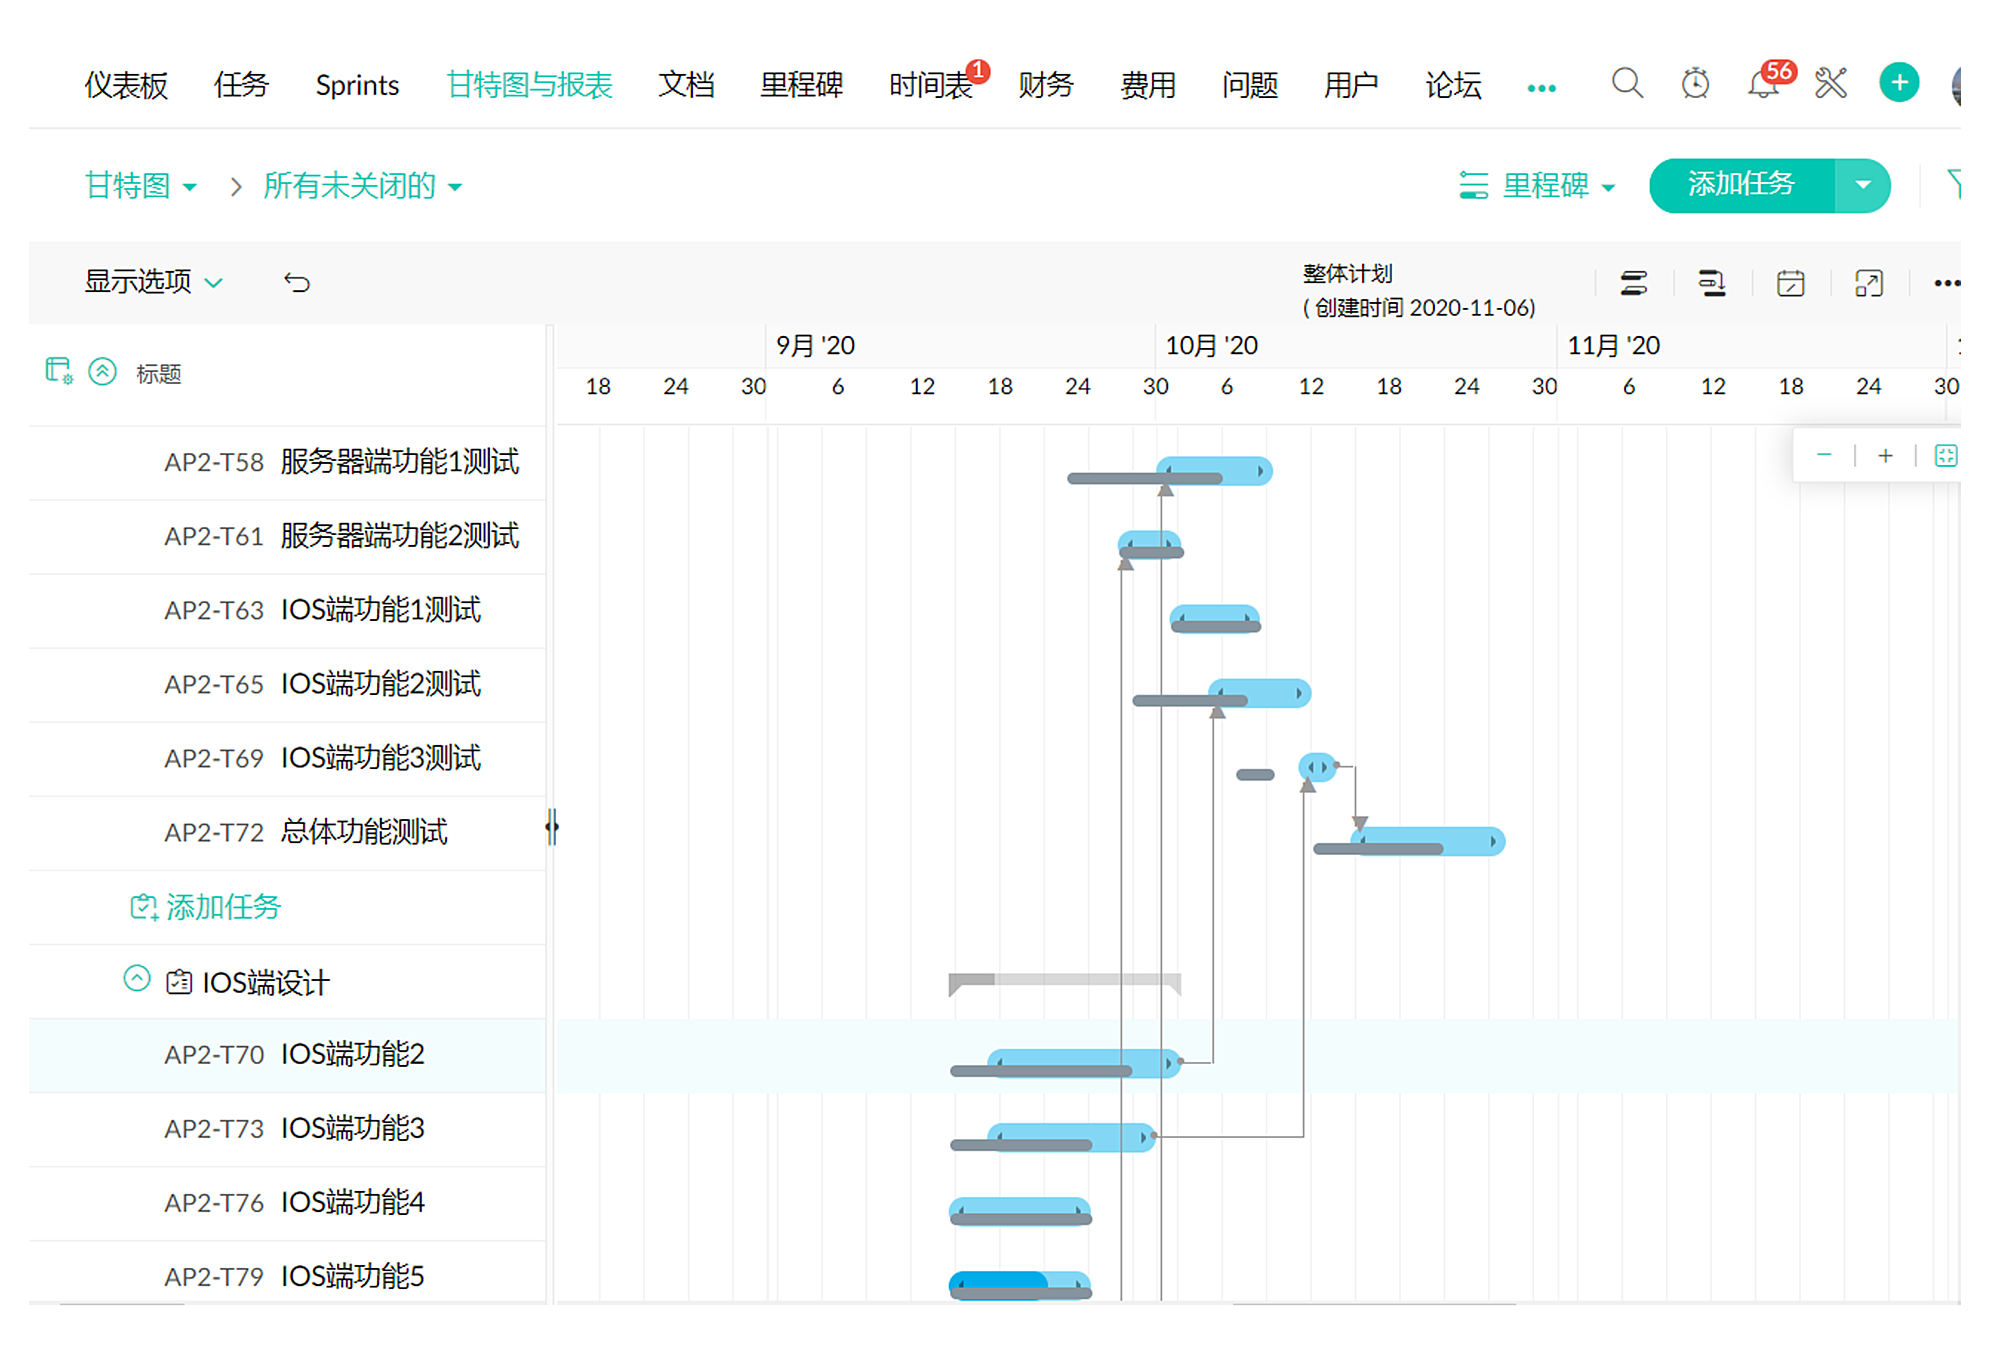Open the 添加任务 button dropdown arrow
This screenshot has height=1352, width=2000.
1862,185
